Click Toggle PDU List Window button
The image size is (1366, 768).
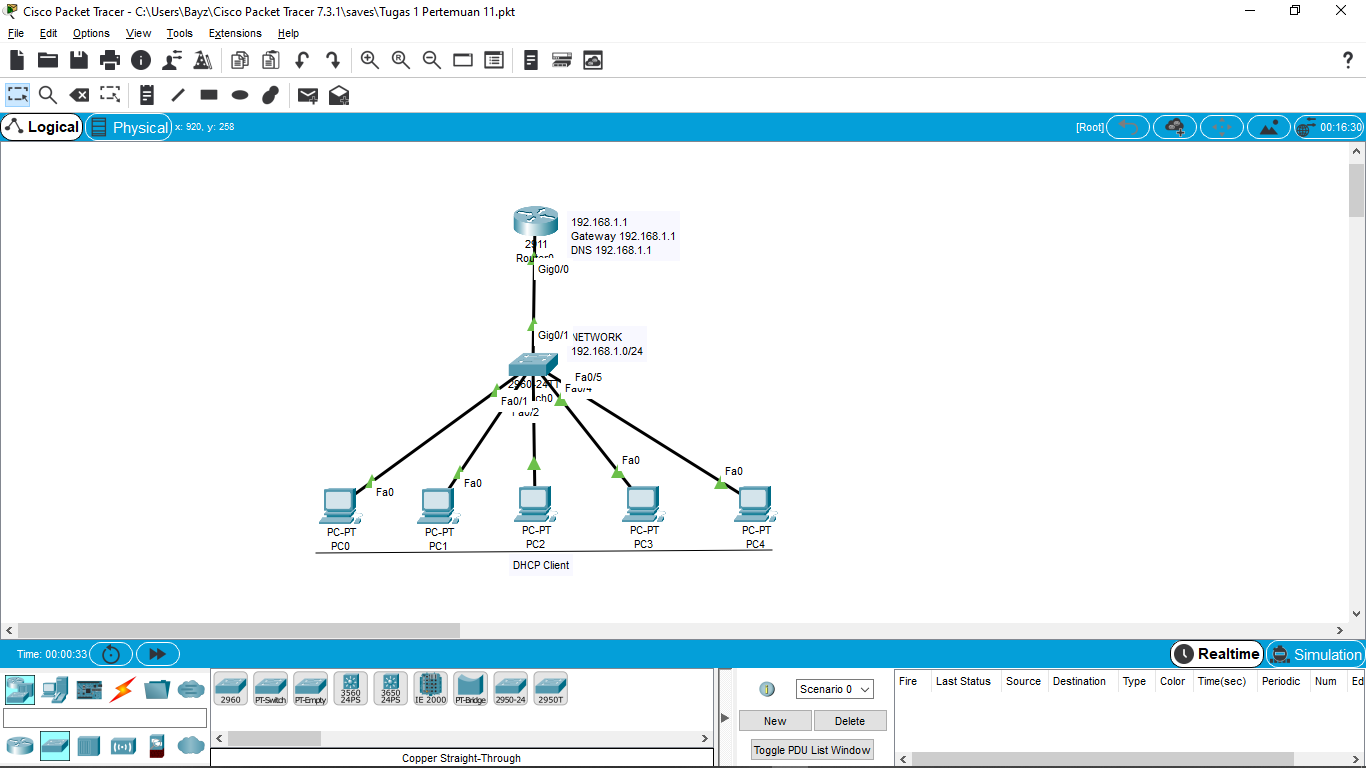point(812,750)
